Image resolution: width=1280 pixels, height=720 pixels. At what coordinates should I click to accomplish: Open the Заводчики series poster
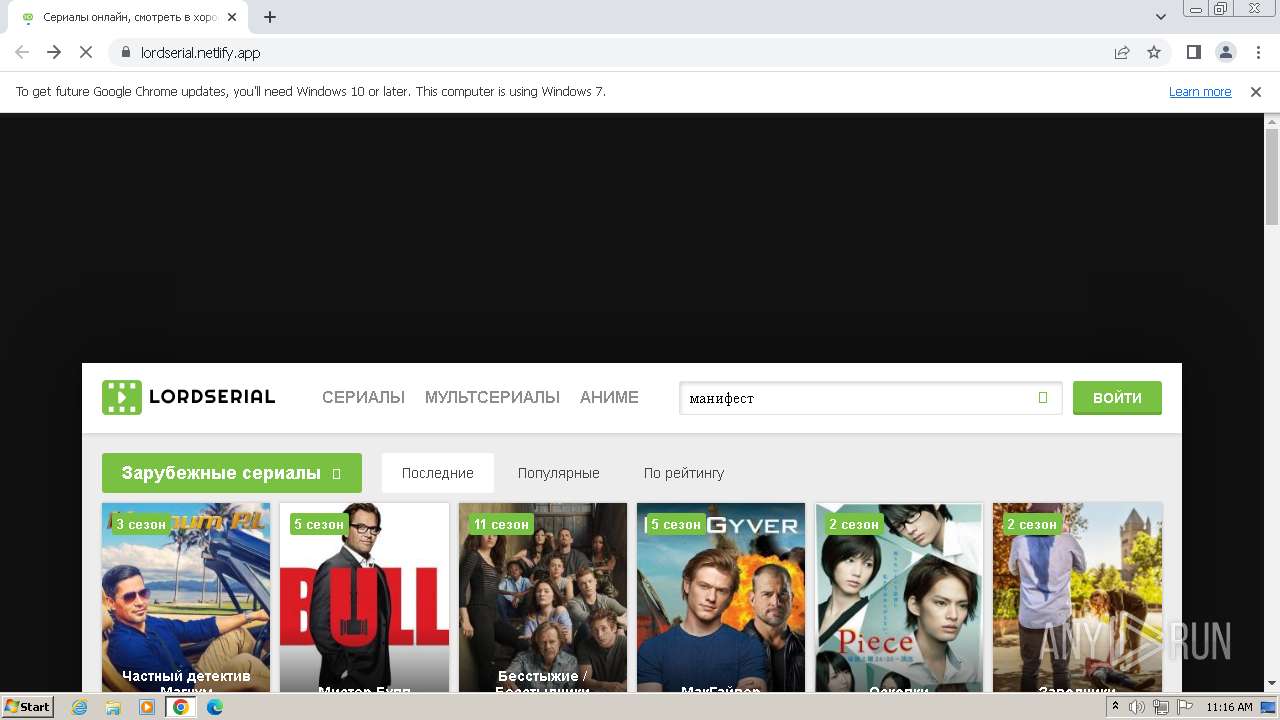(1078, 598)
